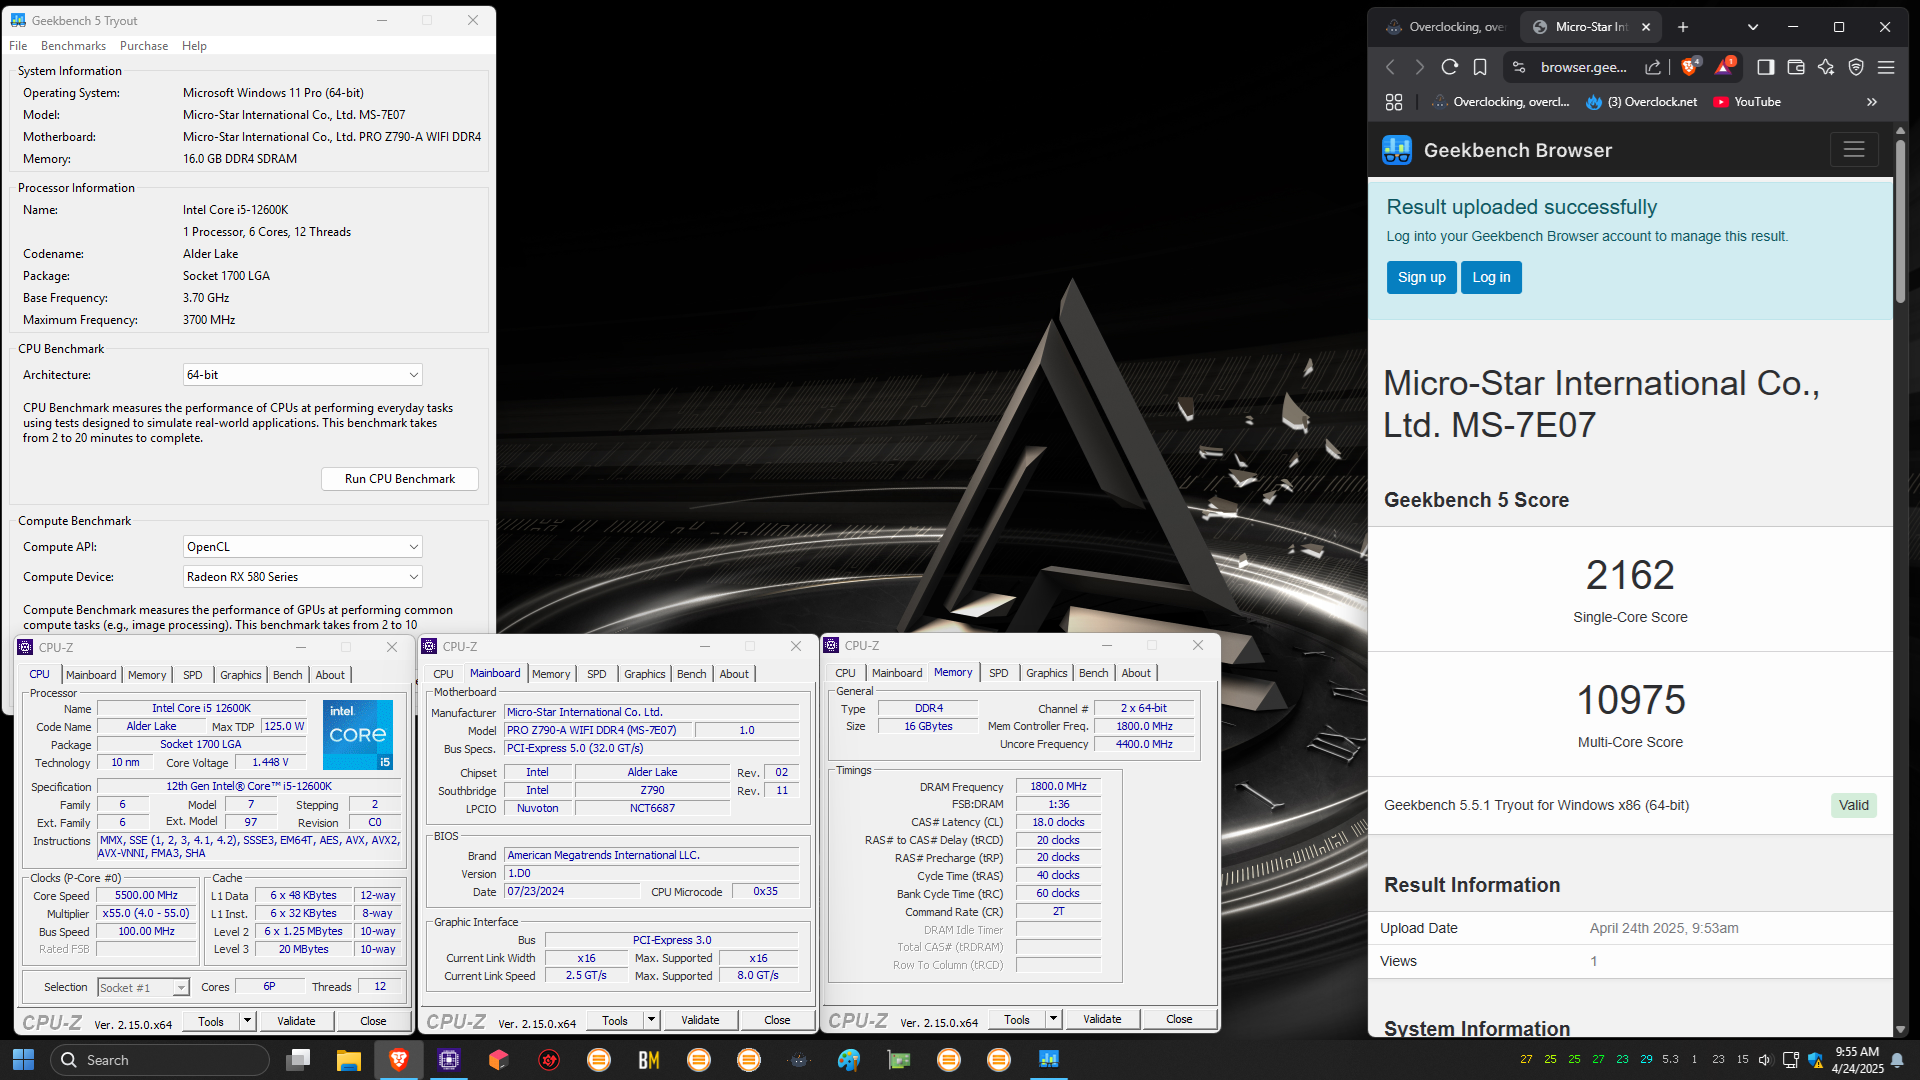The image size is (1920, 1080).
Task: Open the Compute API OpenCL dropdown
Action: point(302,547)
